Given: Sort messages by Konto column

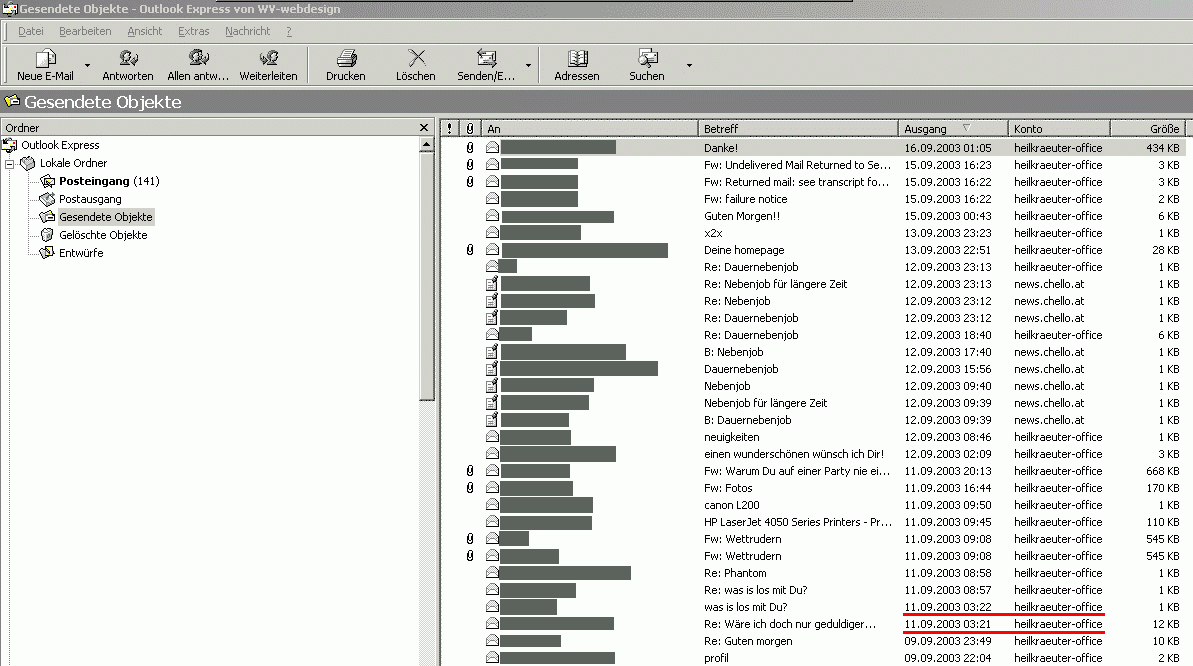Looking at the screenshot, I should (x=1059, y=129).
